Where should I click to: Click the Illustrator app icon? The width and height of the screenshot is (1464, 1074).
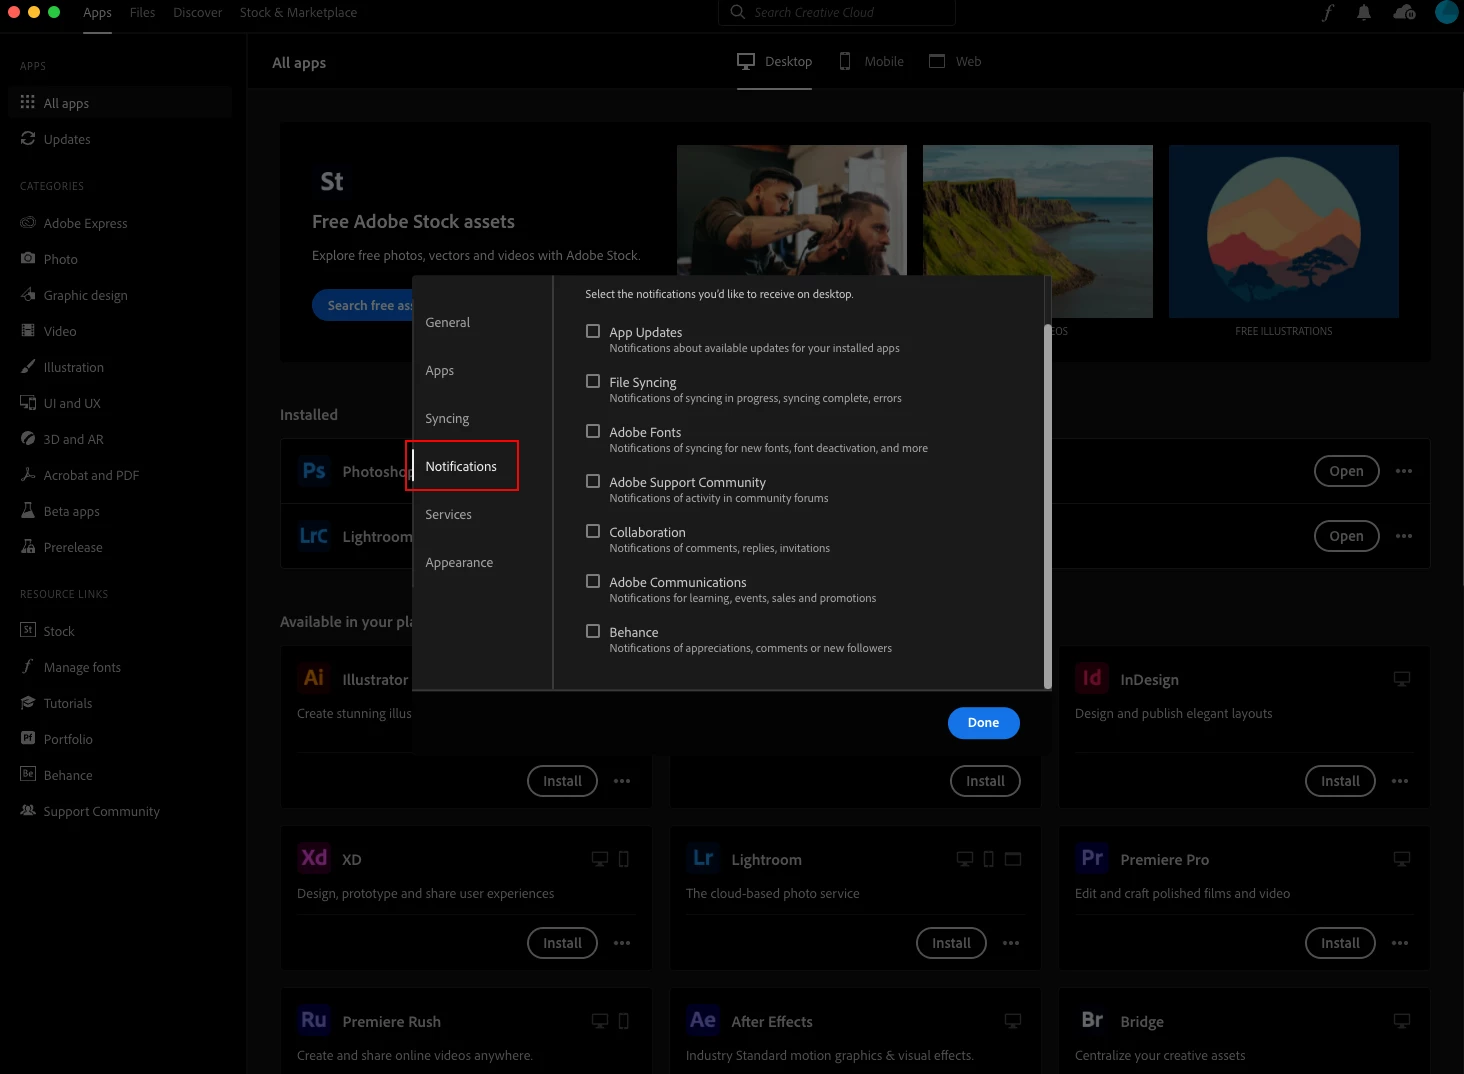314,678
